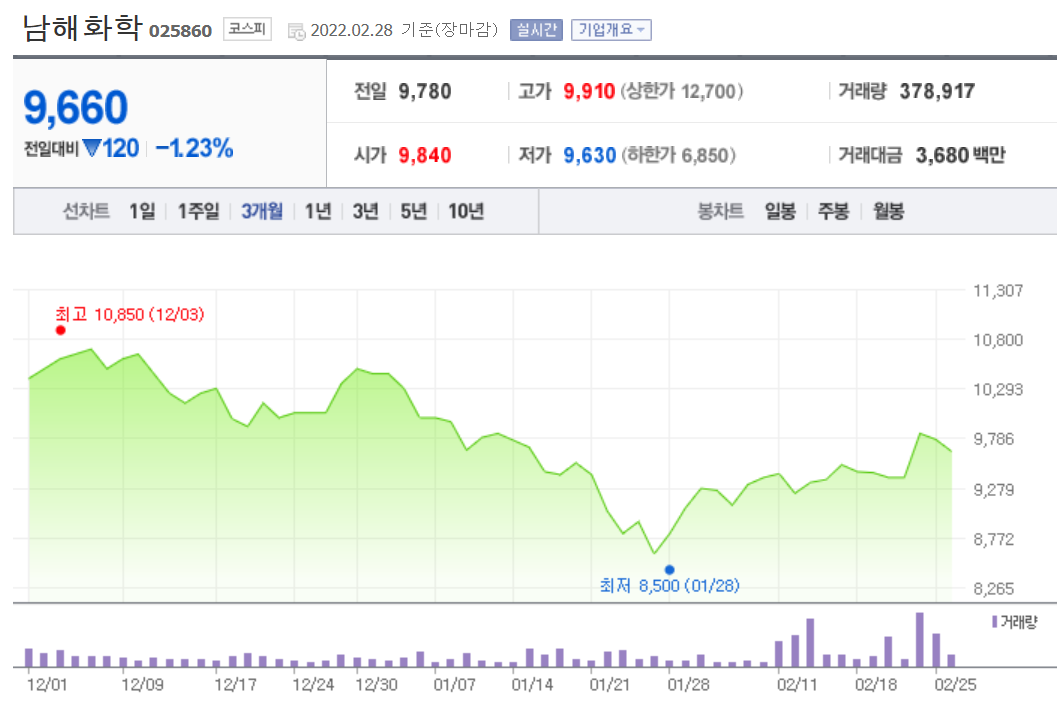
Task: Switch to 주봉 candlestick chart
Action: click(833, 212)
